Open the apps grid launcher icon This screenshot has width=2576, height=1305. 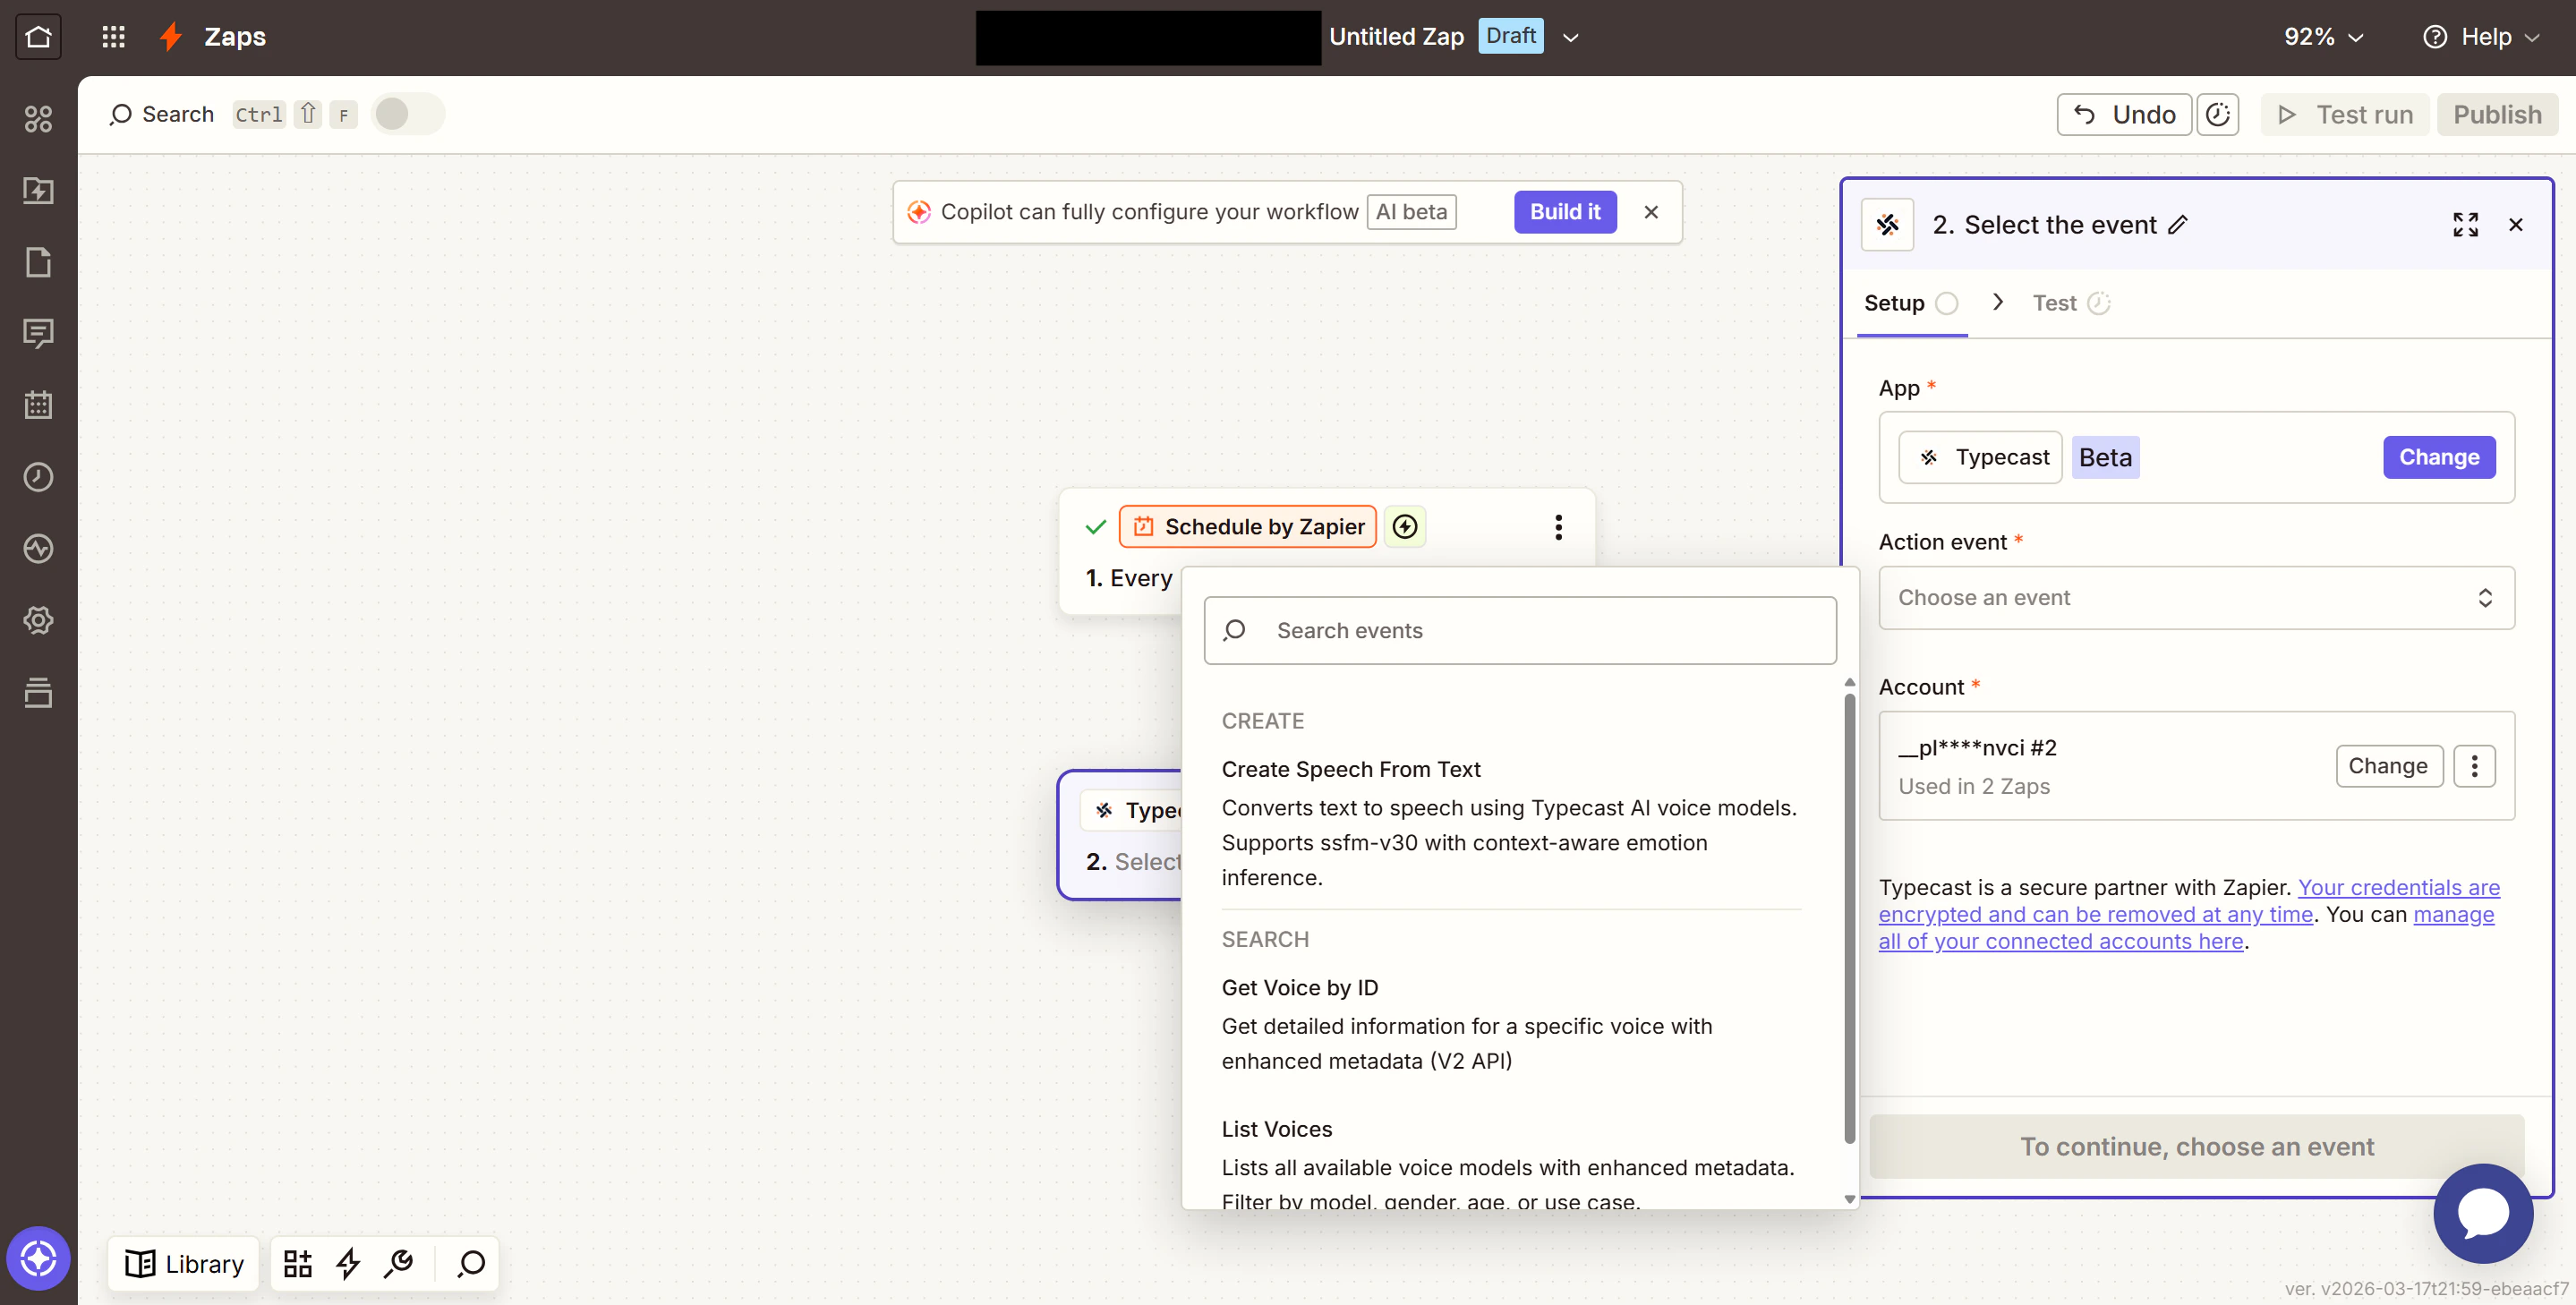pyautogui.click(x=113, y=37)
